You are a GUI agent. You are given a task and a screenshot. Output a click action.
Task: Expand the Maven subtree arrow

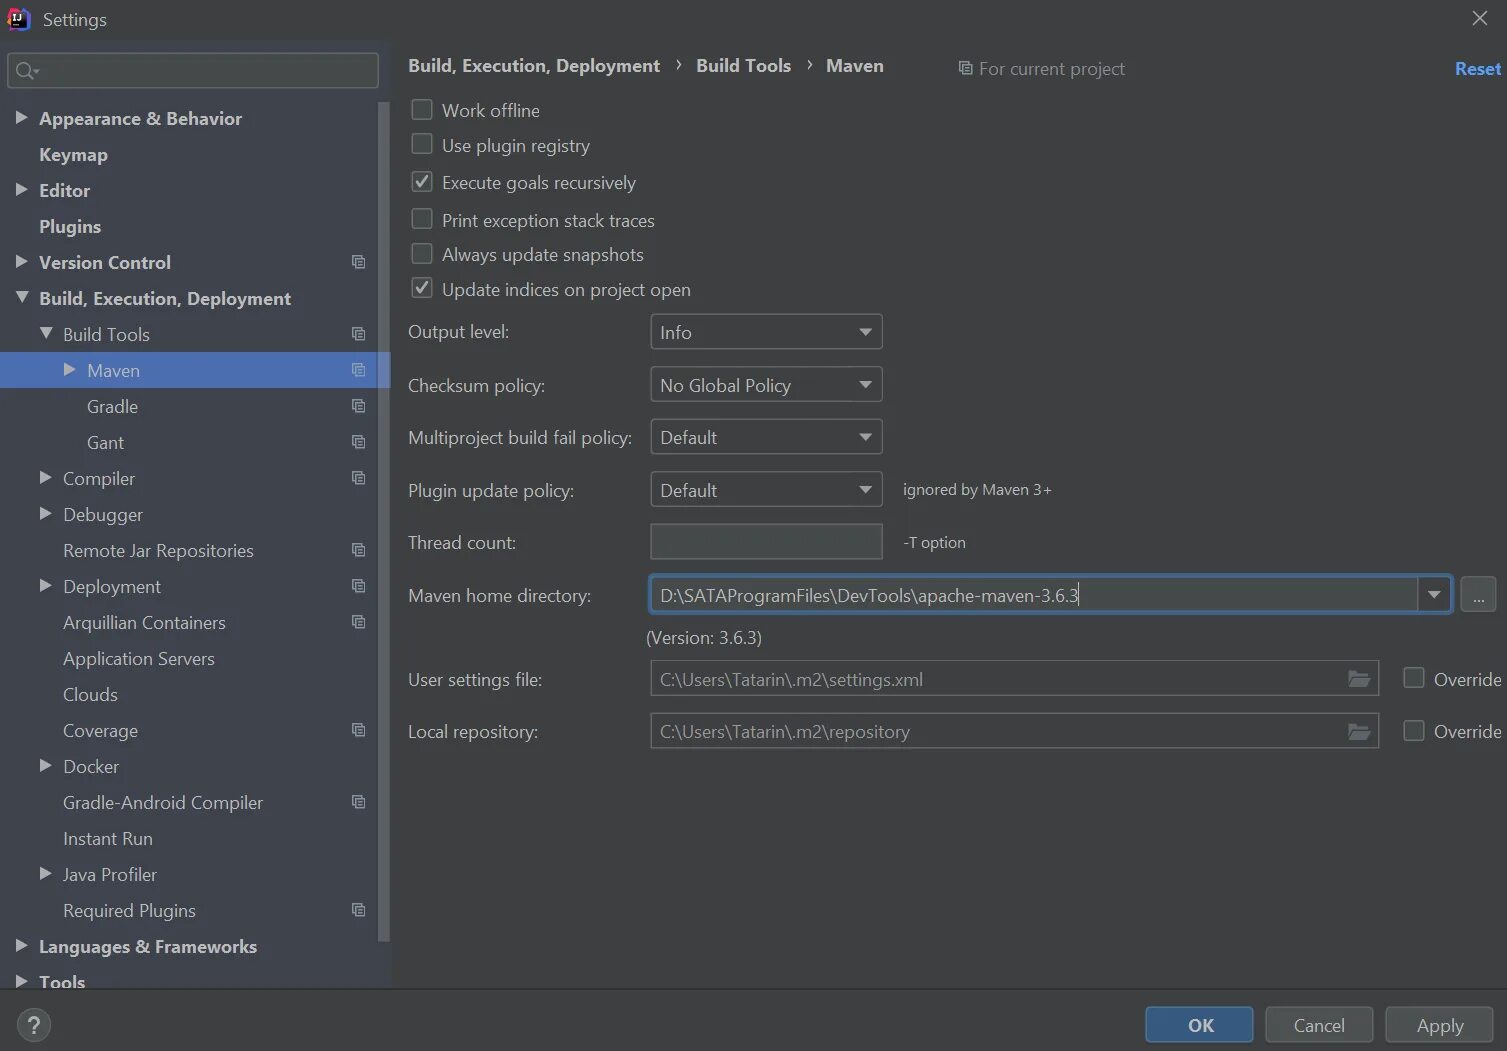click(x=69, y=370)
